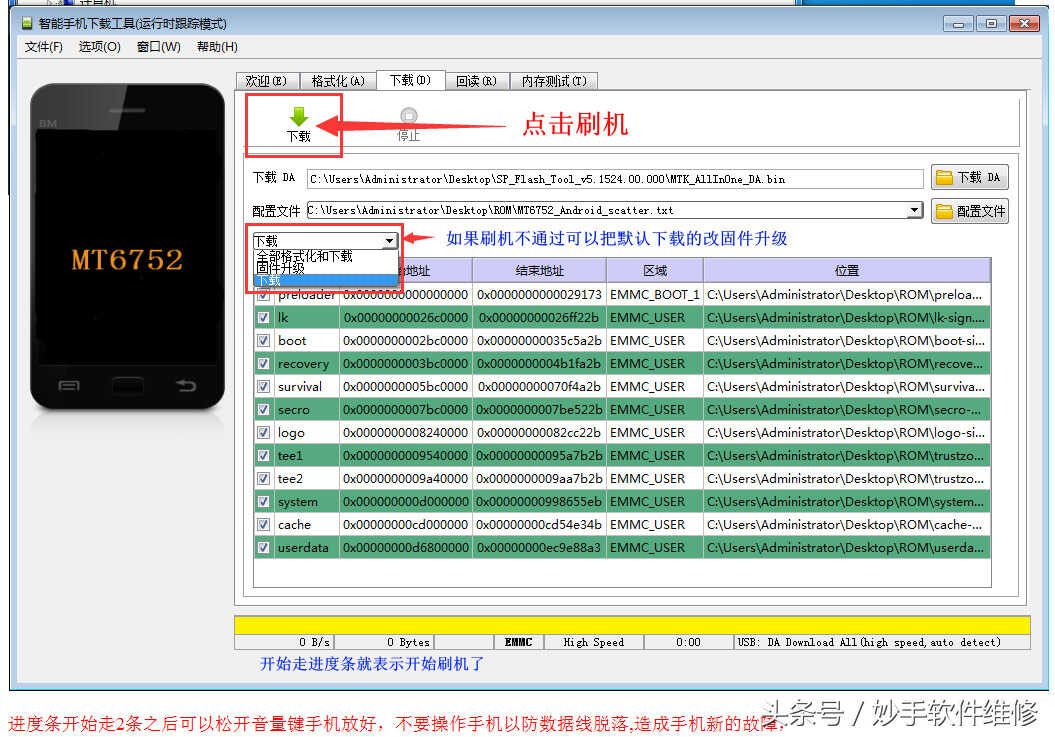Click the MT6752 phone image
Screen dimensions: 1055x737
127,246
